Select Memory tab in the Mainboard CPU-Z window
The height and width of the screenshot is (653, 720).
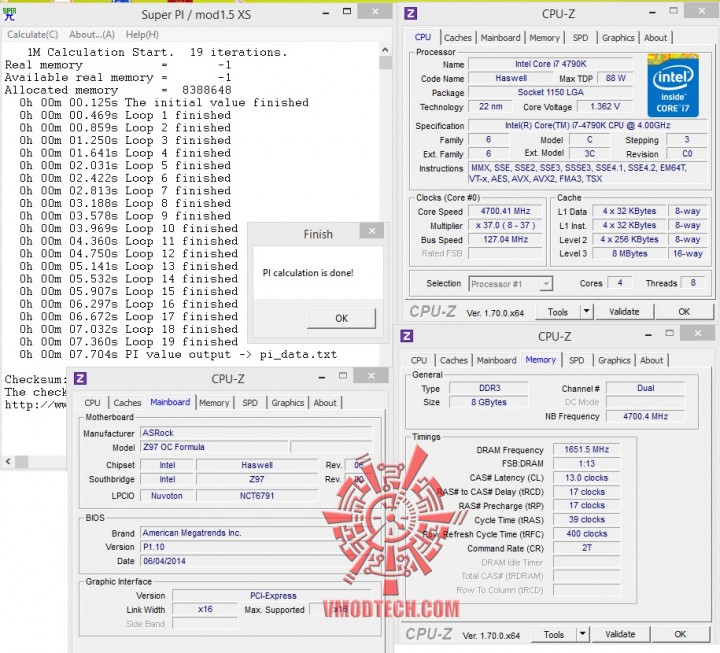214,403
